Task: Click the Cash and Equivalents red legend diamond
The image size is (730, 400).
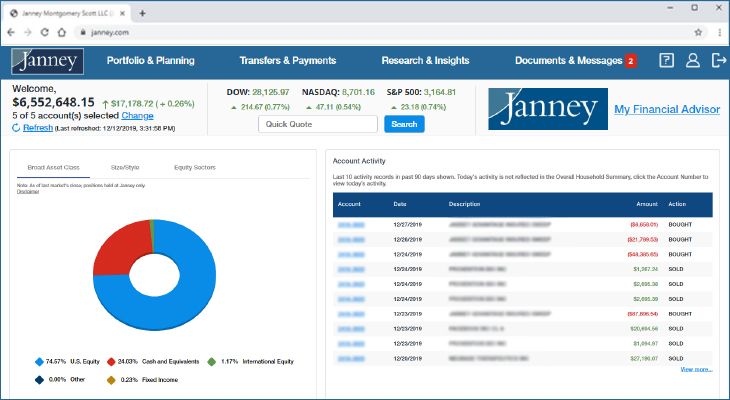Action: click(x=111, y=362)
